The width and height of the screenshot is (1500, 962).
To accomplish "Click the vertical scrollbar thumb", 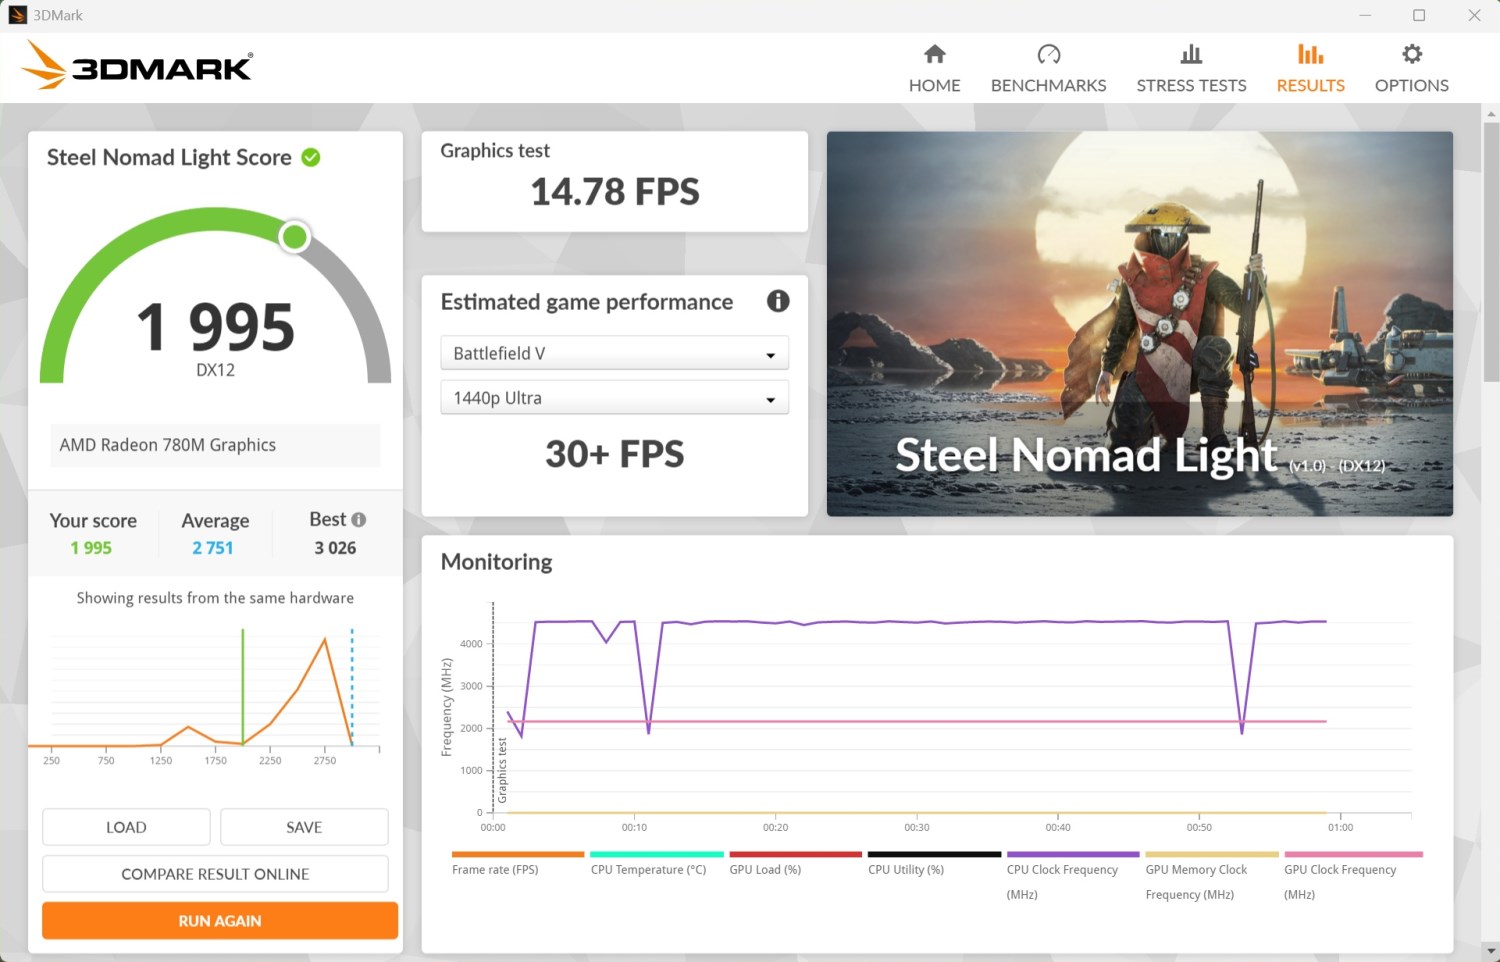I will tap(1491, 251).
